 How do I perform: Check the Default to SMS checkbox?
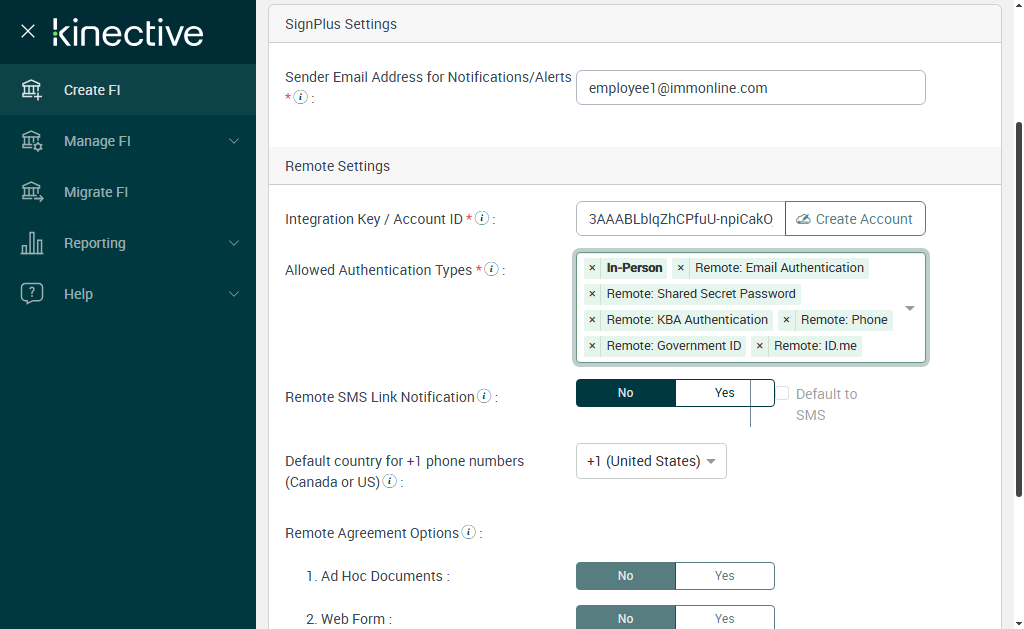782,393
